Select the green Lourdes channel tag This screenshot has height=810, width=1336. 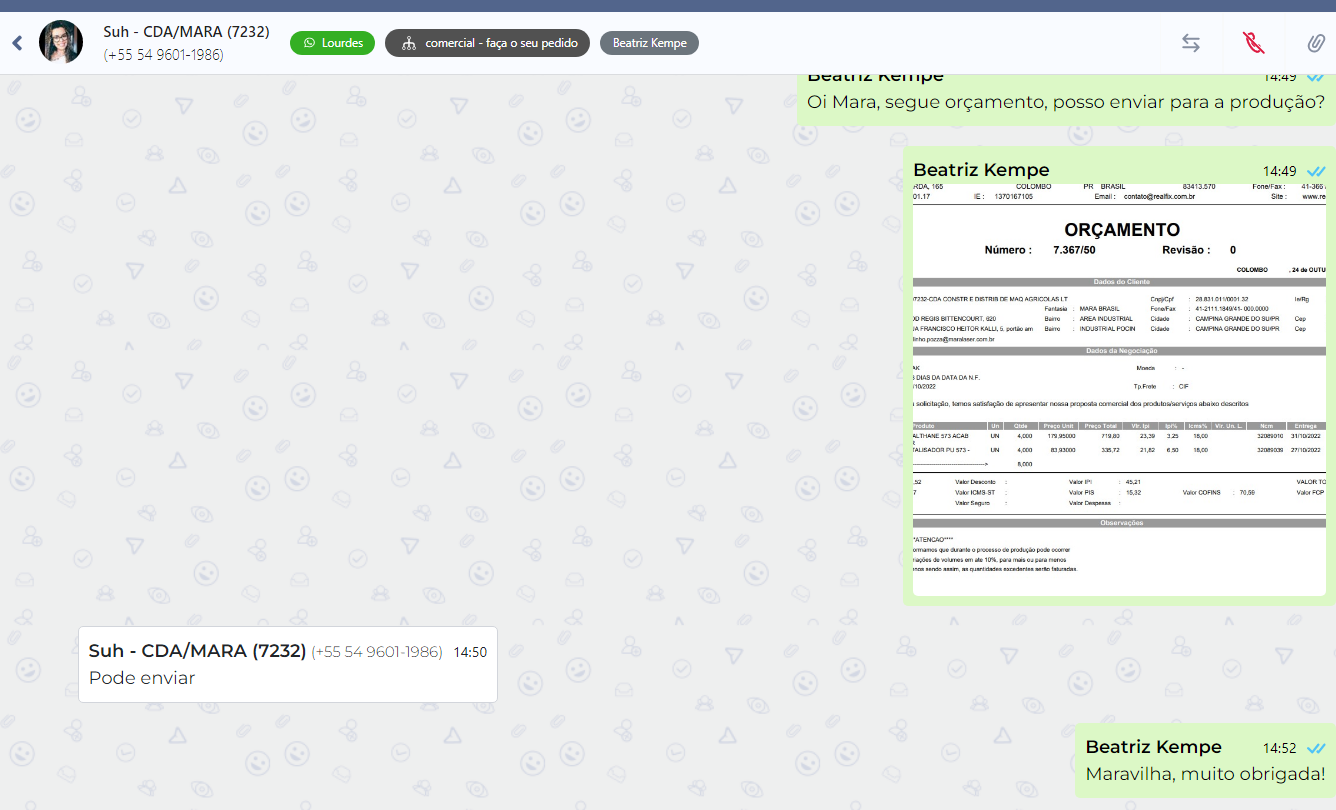coord(333,43)
